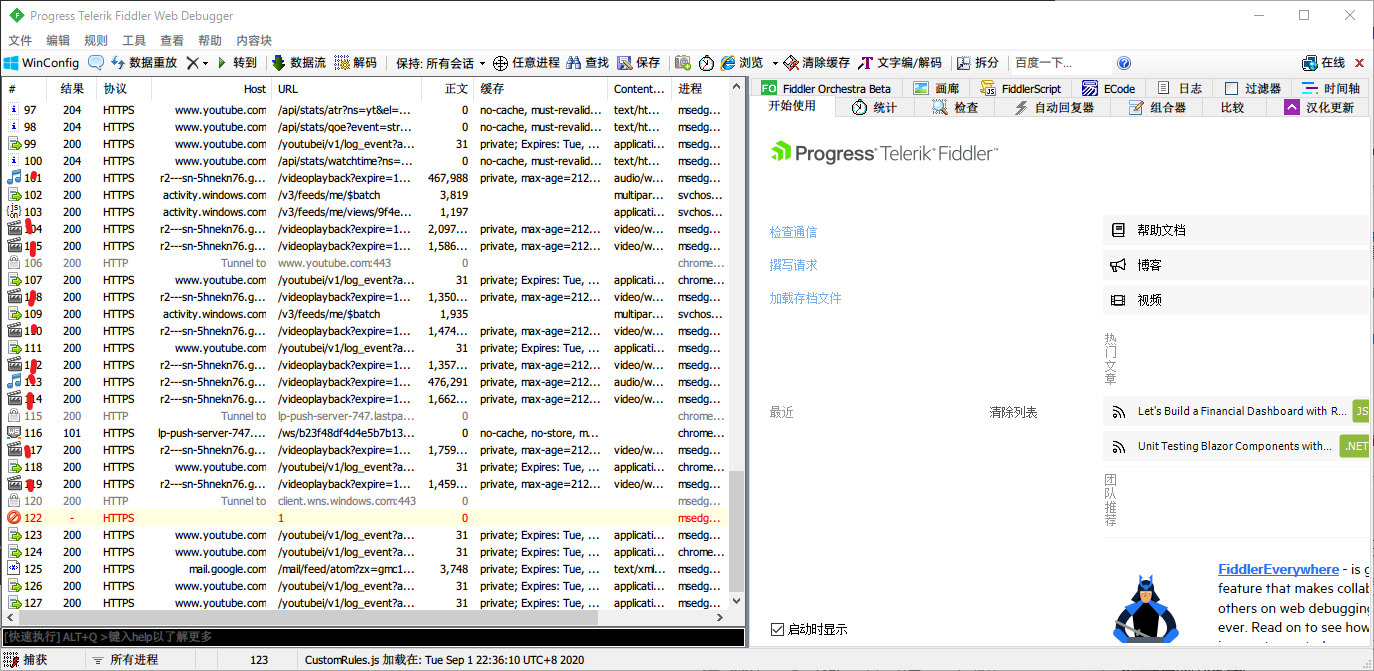The height and width of the screenshot is (671, 1374).
Task: Expand the 浏览 browse dropdown arrow
Action: pyautogui.click(x=775, y=63)
